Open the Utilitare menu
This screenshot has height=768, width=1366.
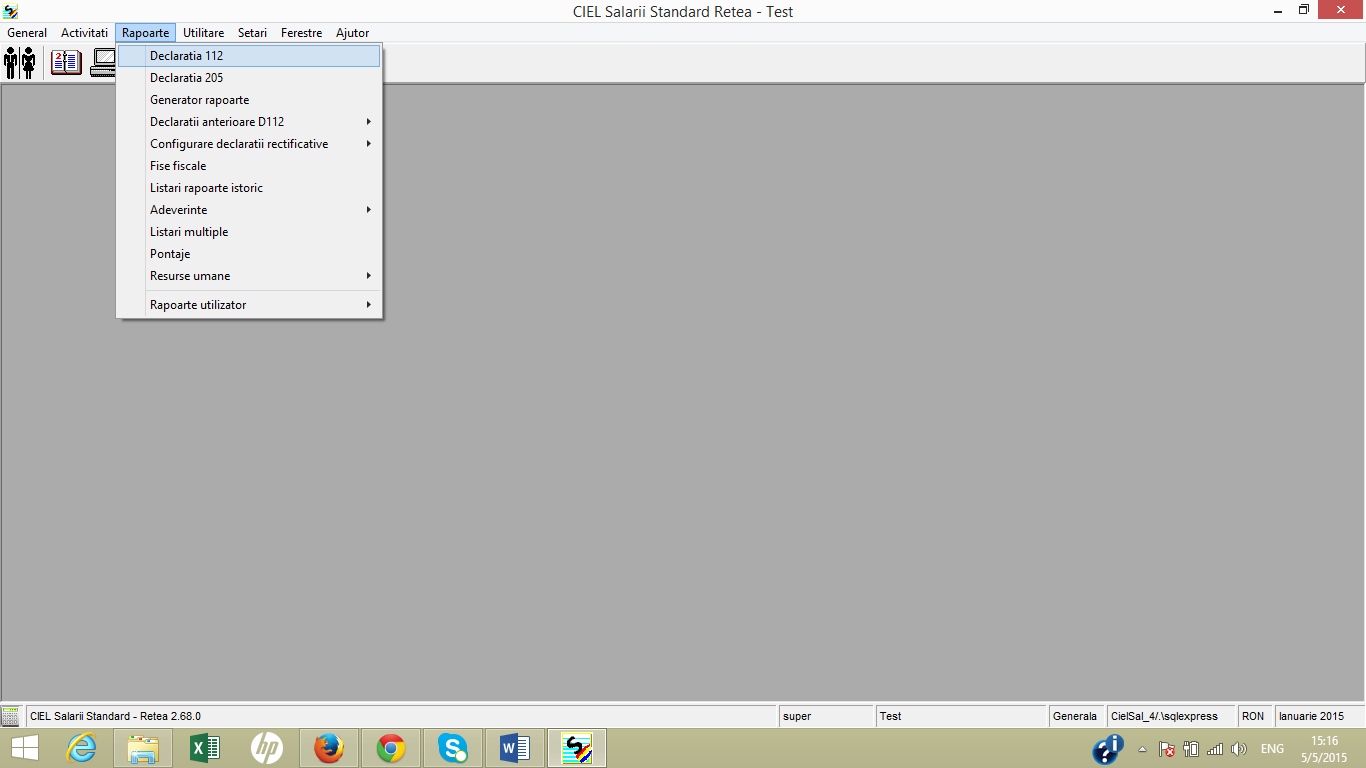coord(204,33)
